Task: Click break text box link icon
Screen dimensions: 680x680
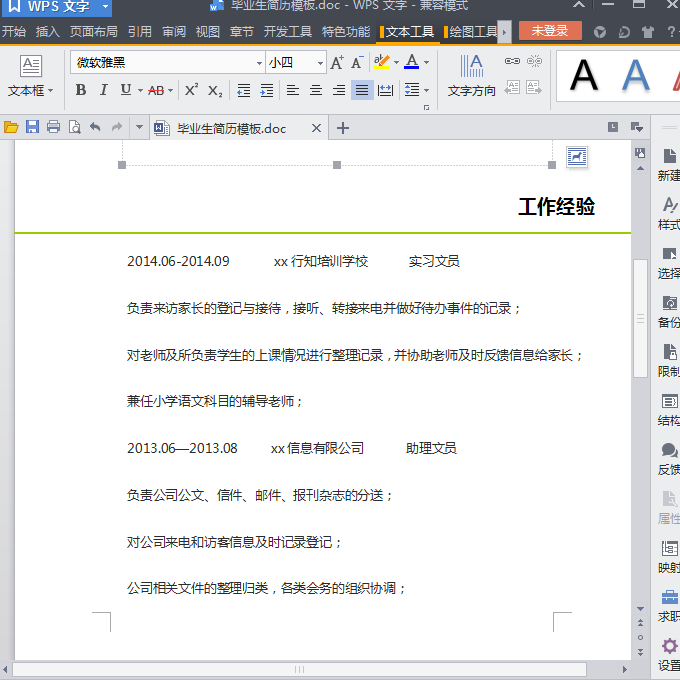Action: pyautogui.click(x=534, y=61)
